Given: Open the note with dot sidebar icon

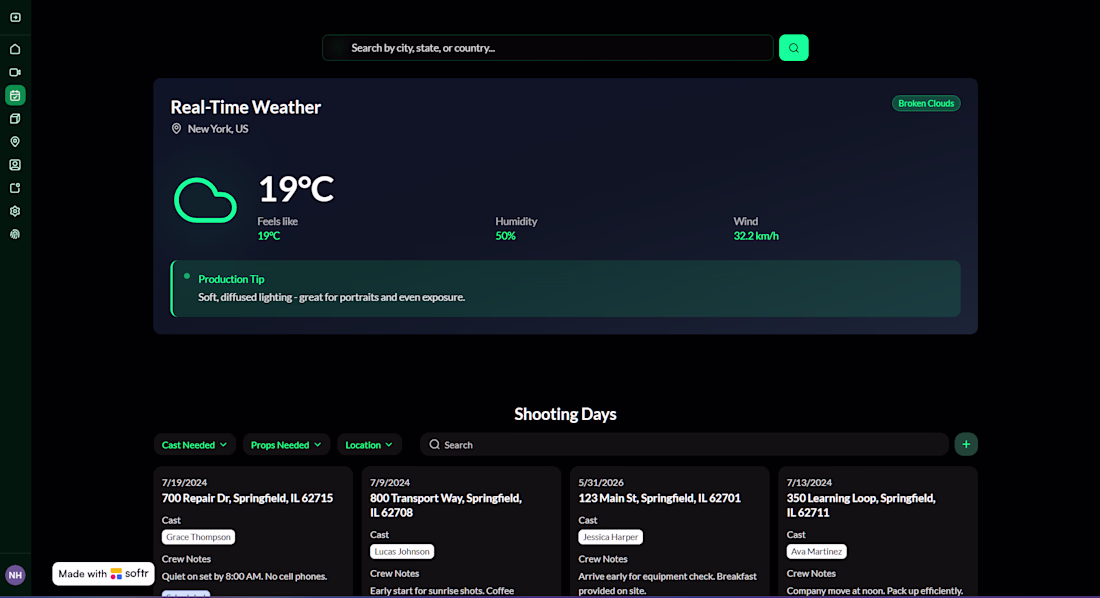Looking at the screenshot, I should click(15, 188).
